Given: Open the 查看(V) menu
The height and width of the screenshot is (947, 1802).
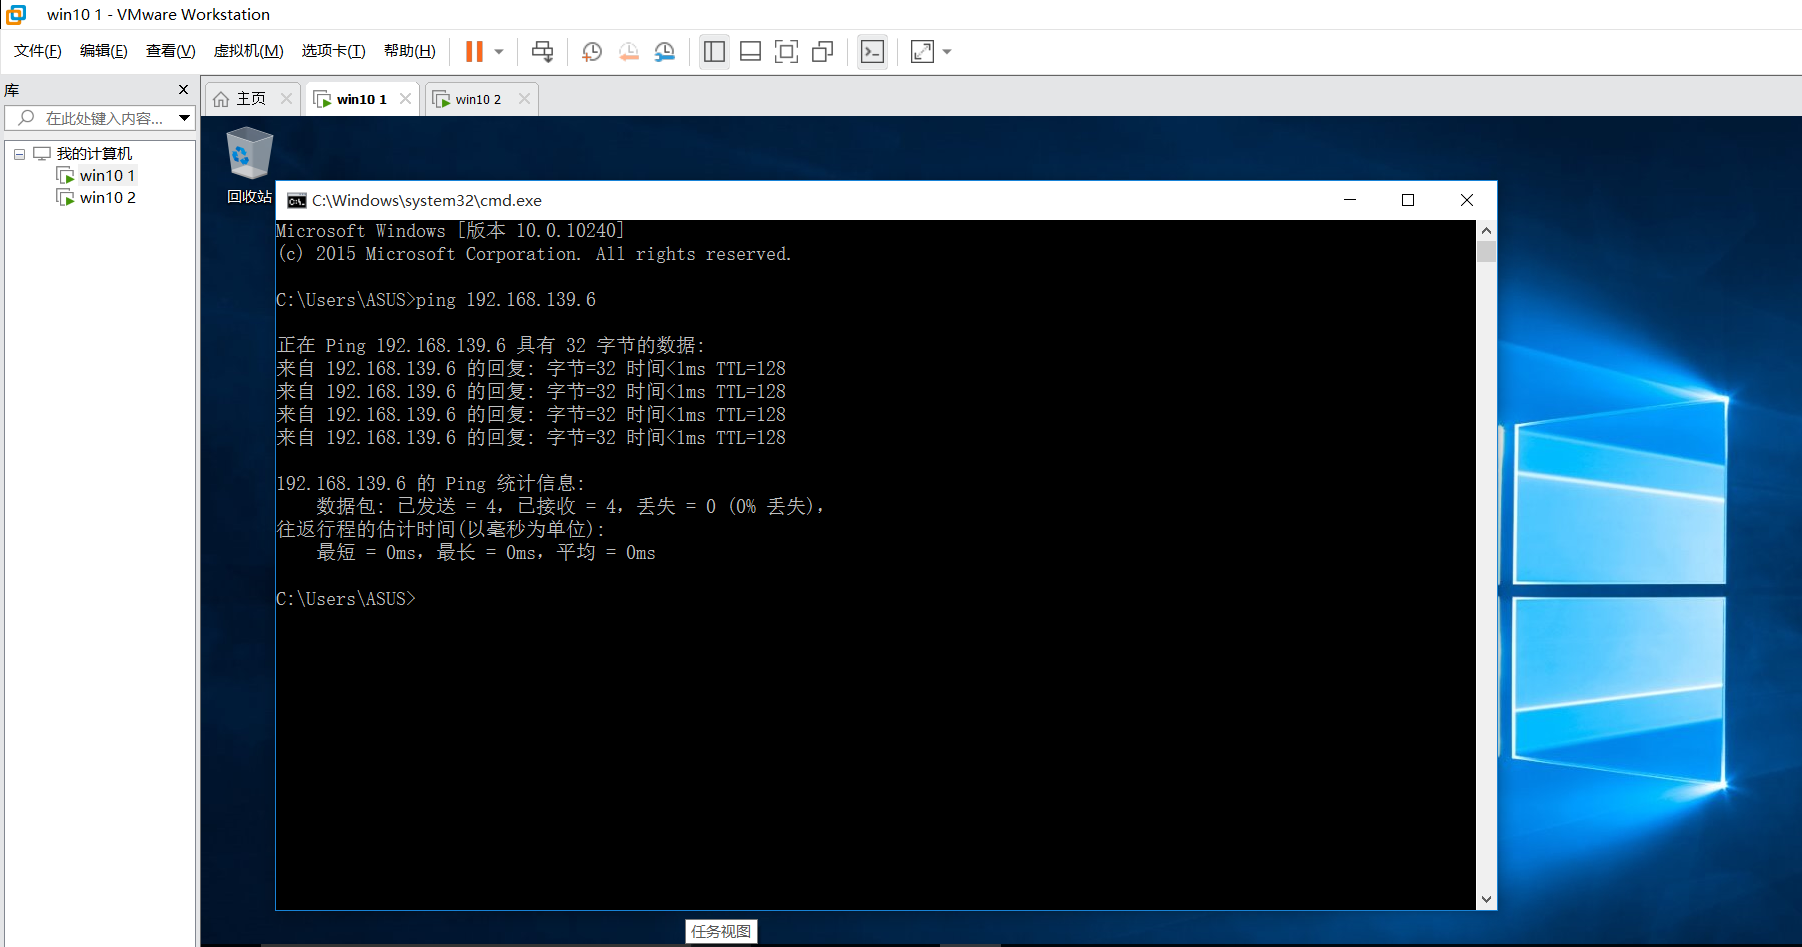Looking at the screenshot, I should pos(171,51).
